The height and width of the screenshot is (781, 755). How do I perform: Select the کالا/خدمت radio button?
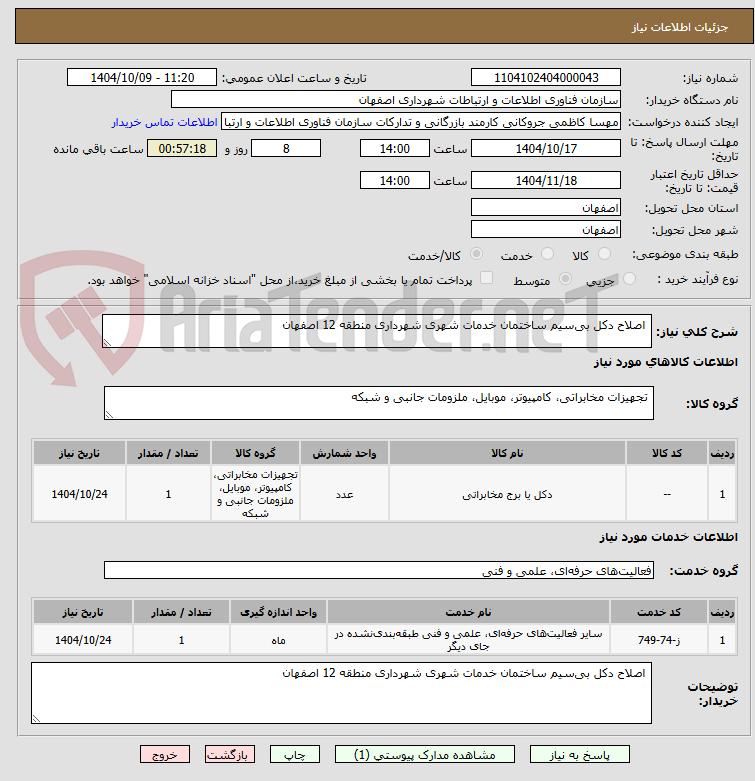(x=477, y=254)
